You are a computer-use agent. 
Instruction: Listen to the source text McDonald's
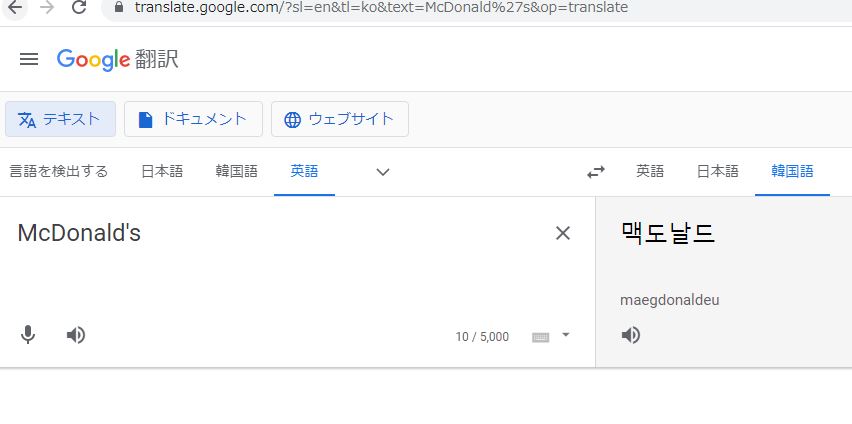click(x=76, y=335)
